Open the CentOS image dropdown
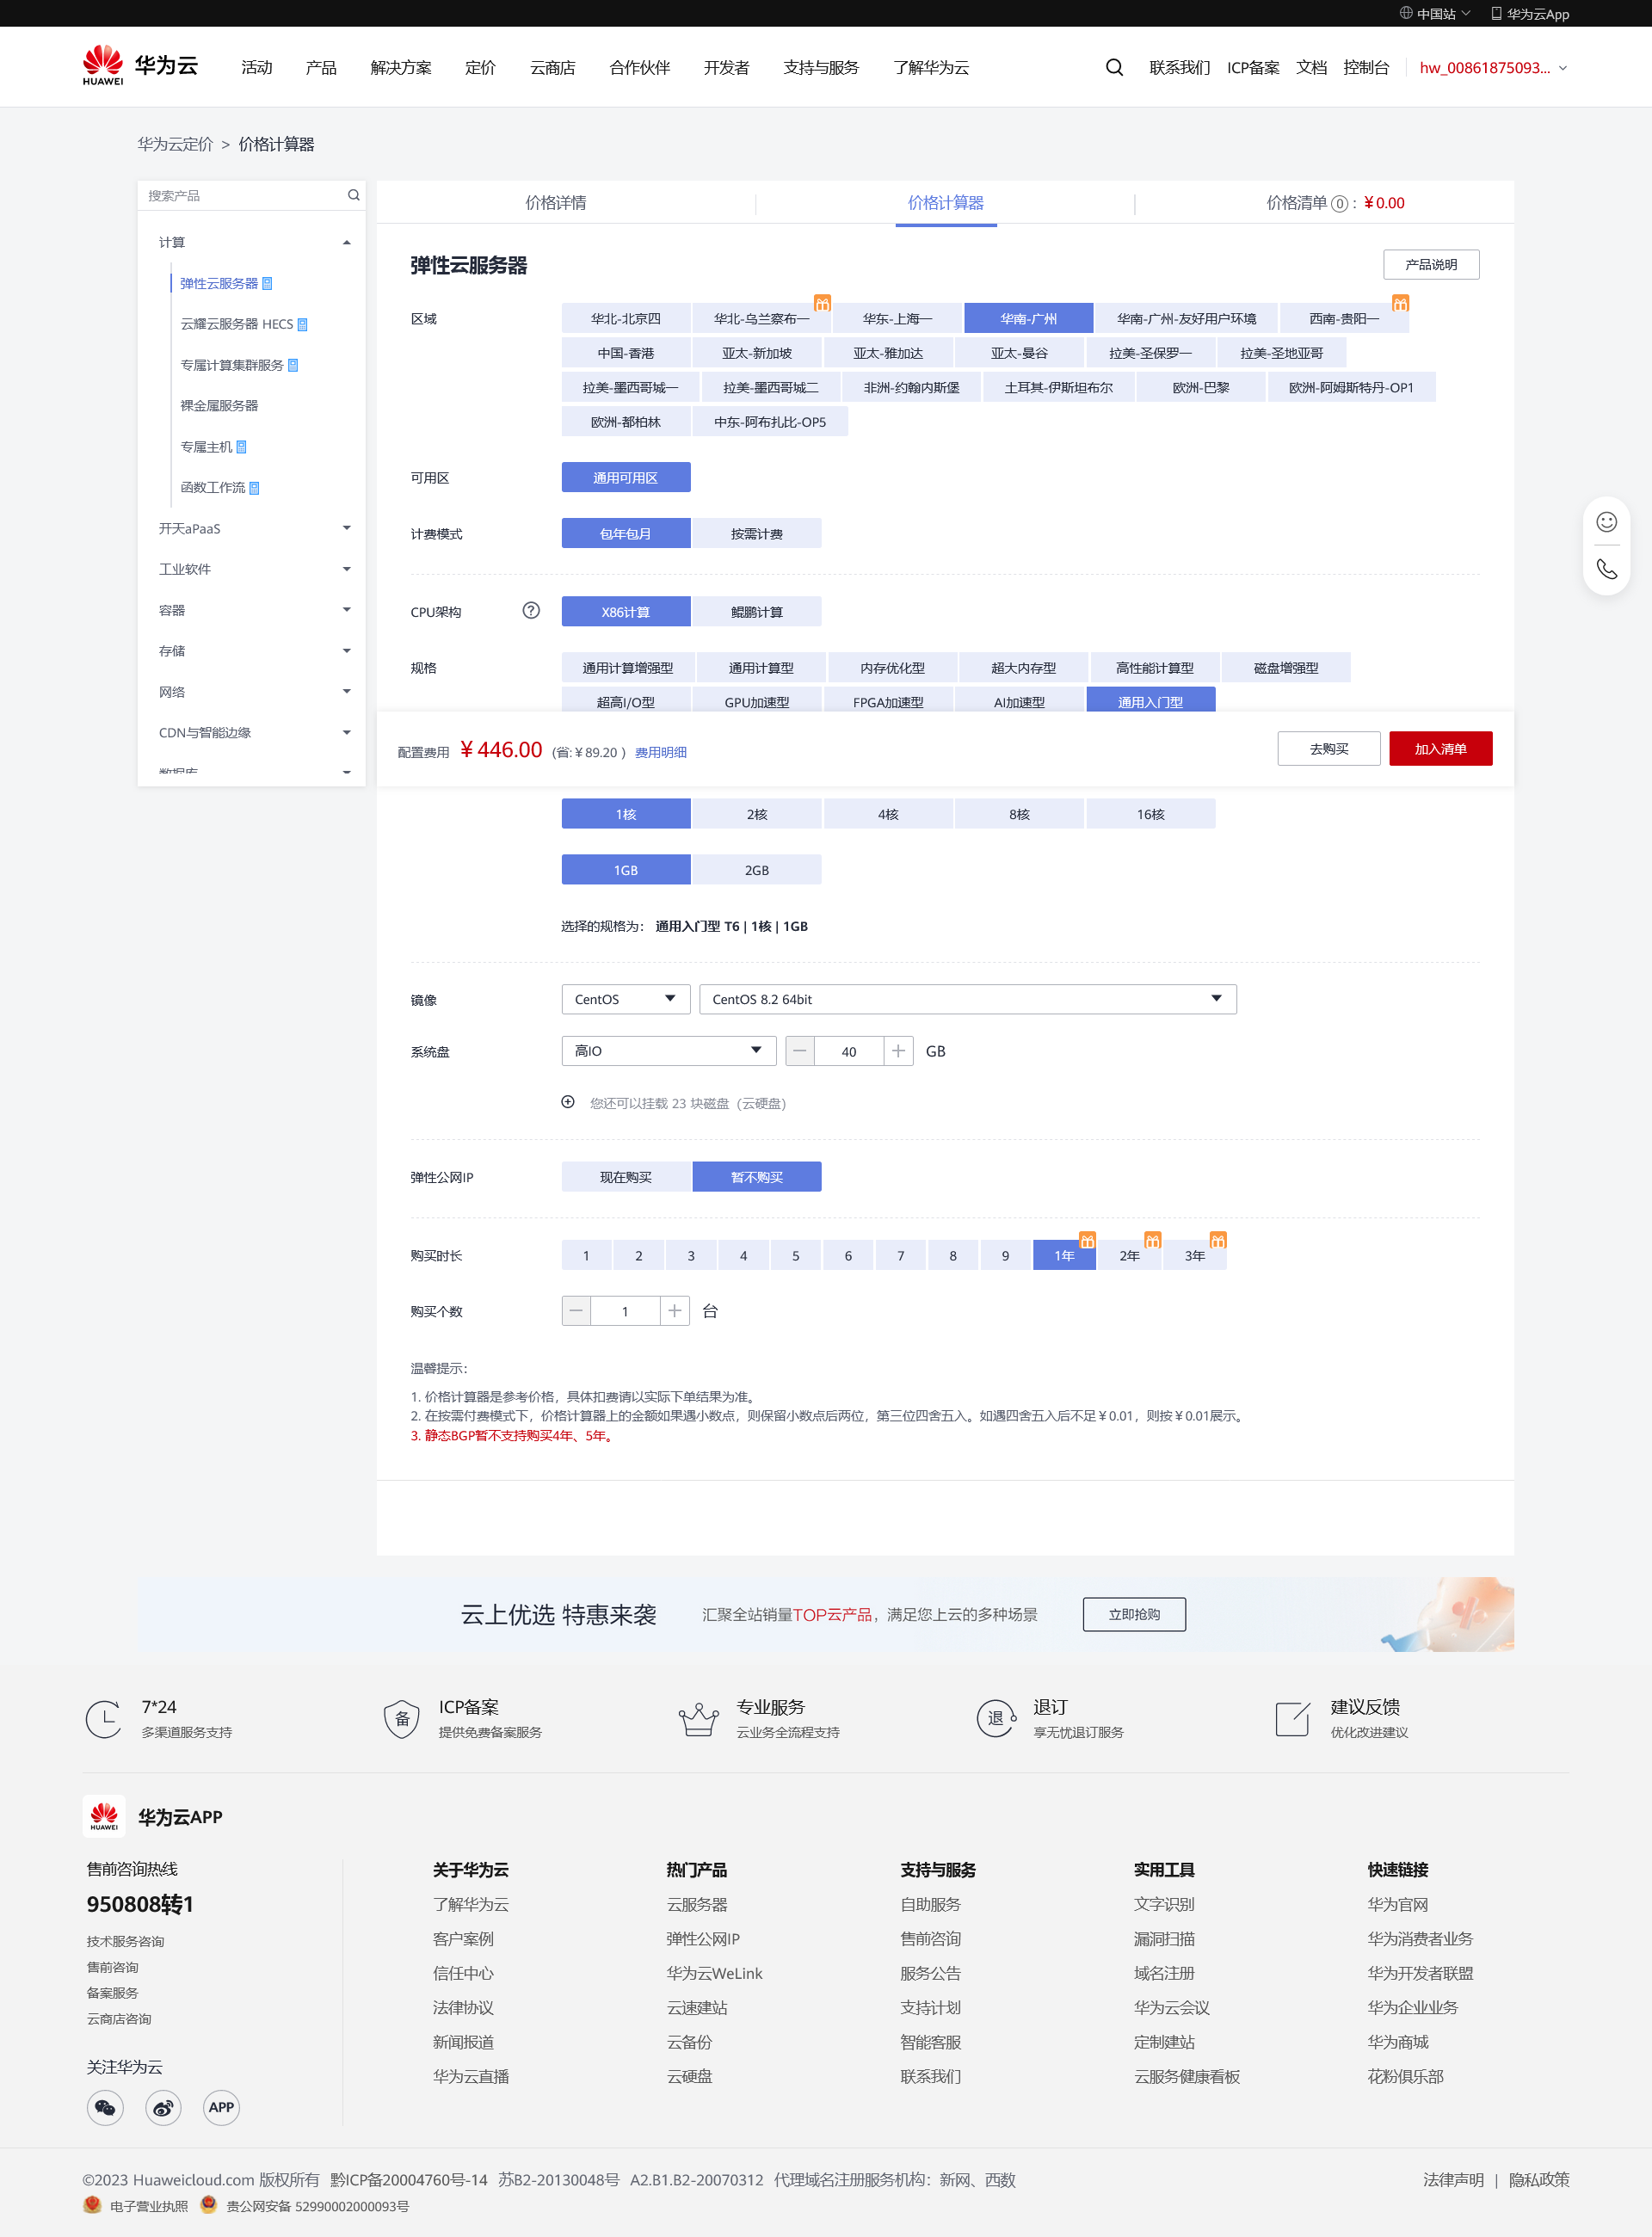 [x=624, y=998]
